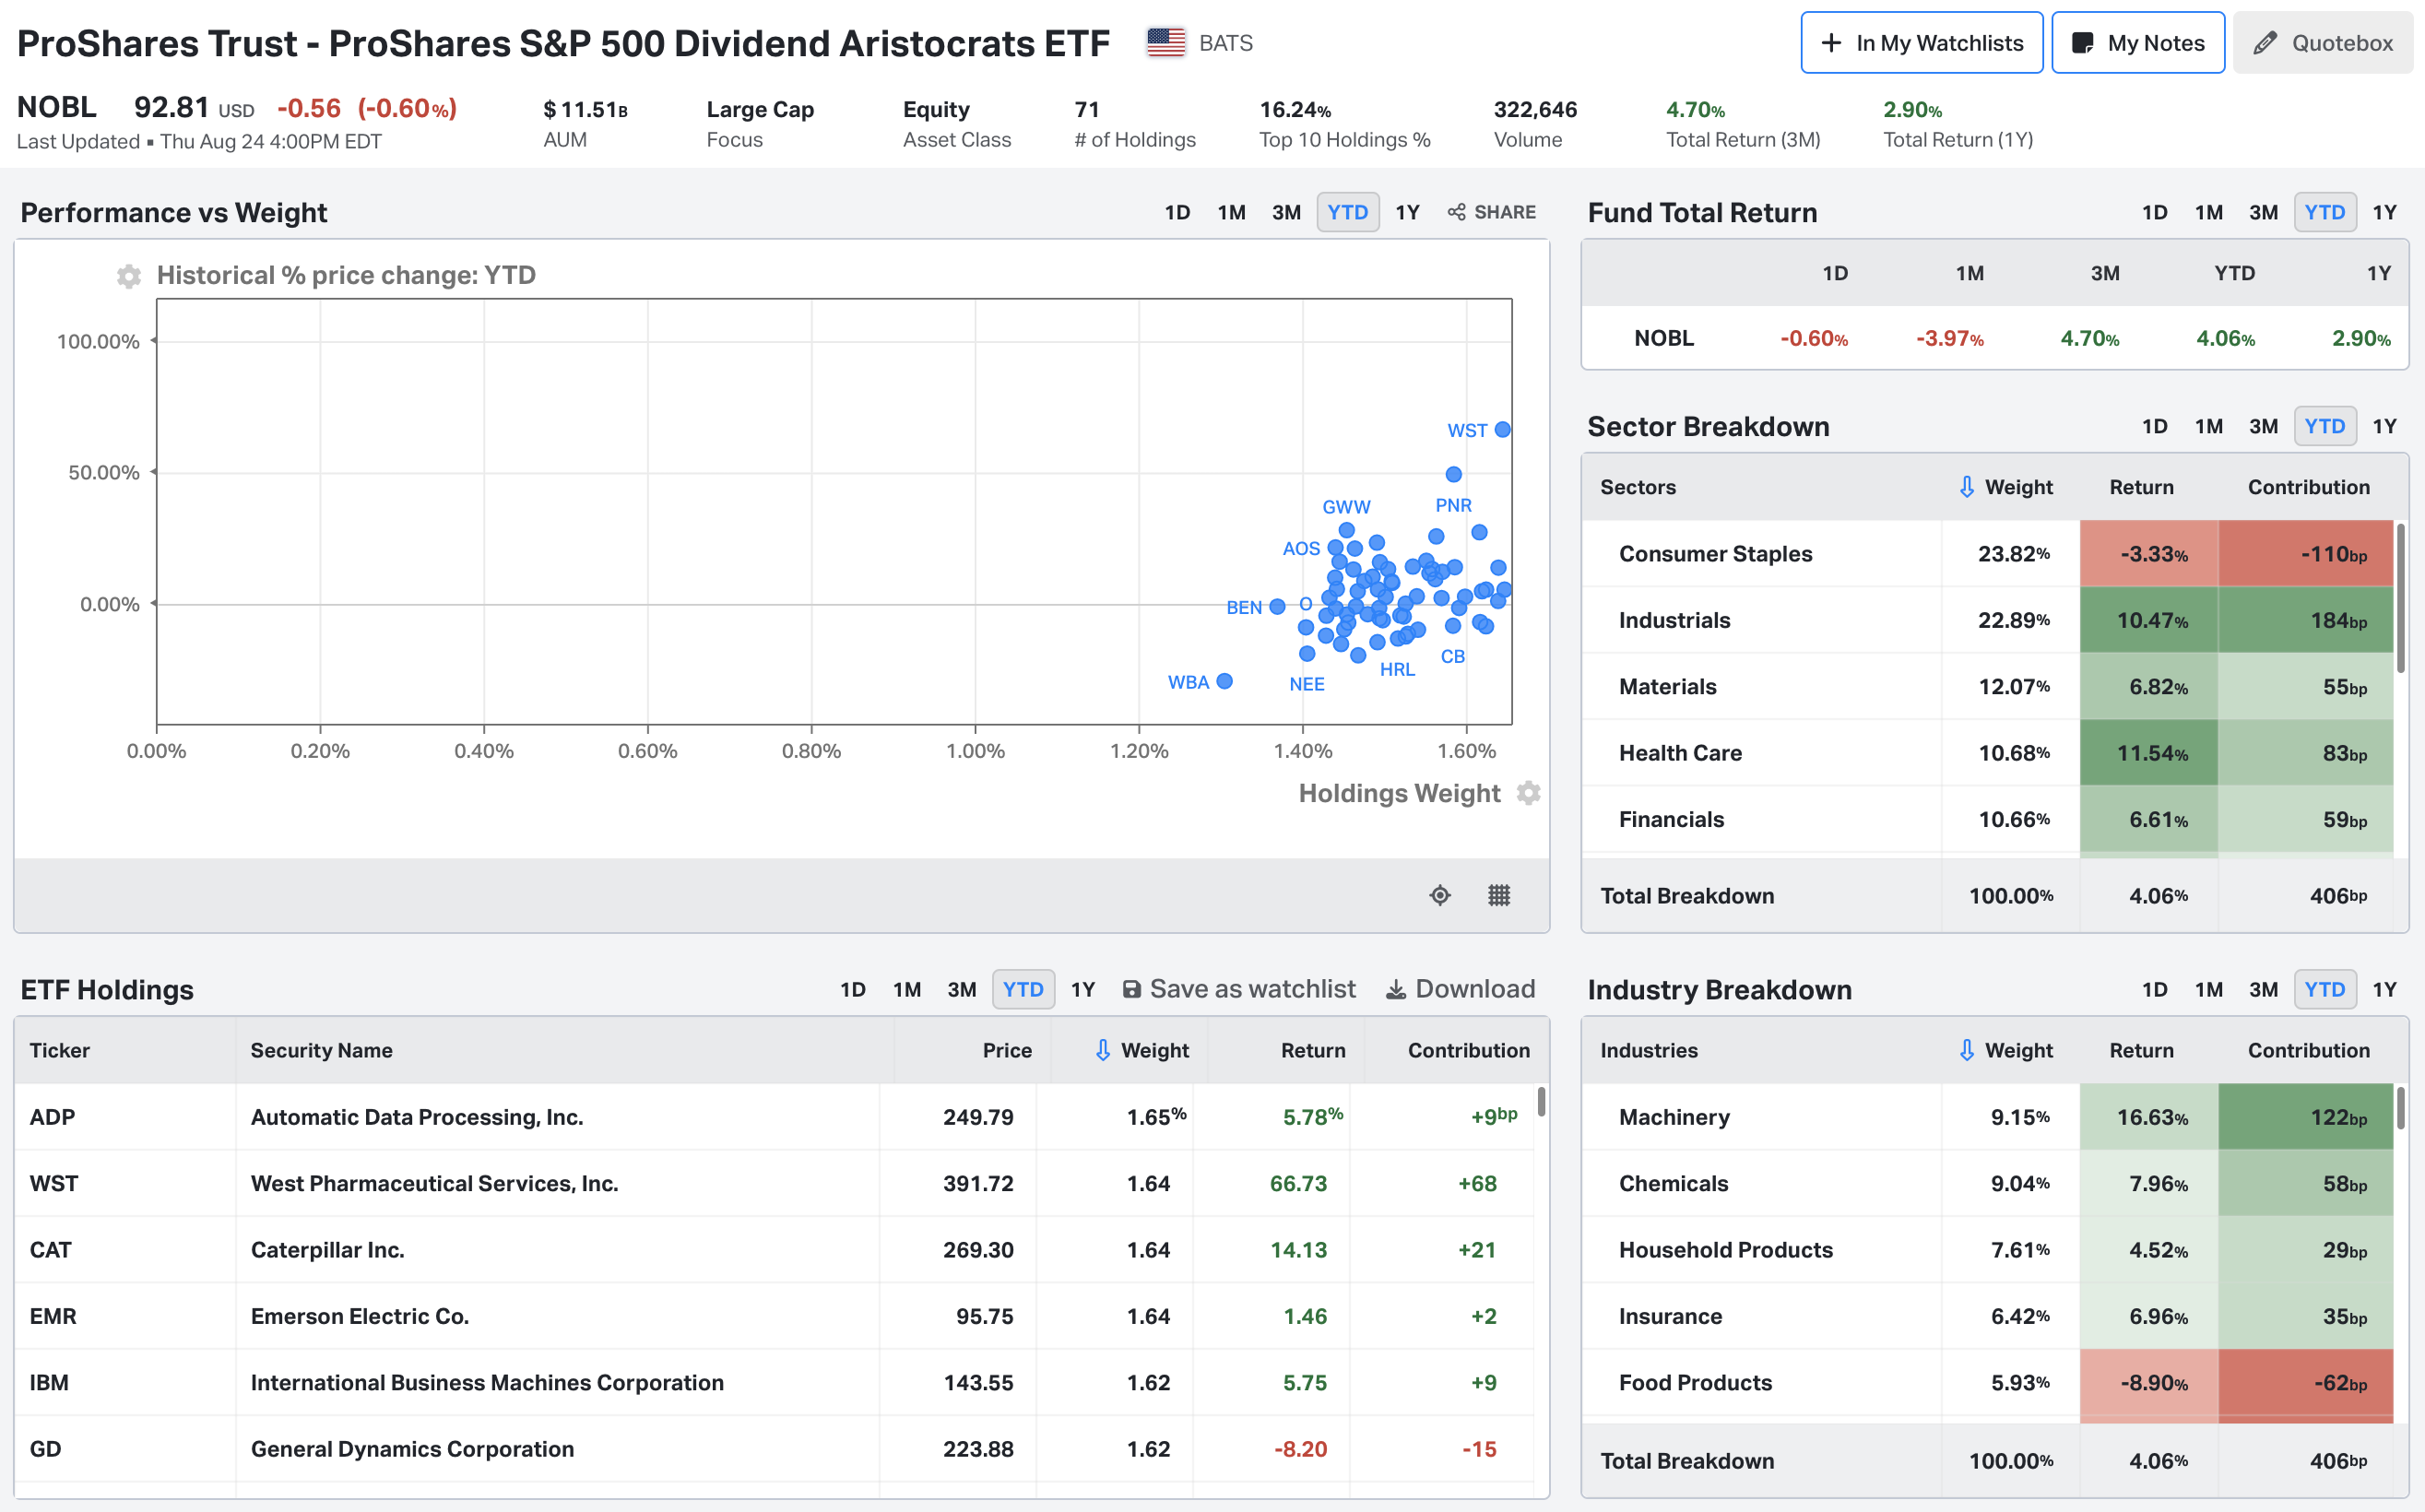Image resolution: width=2425 pixels, height=1512 pixels.
Task: Sort Industry Breakdown by Contribution column header
Action: 2308,1050
